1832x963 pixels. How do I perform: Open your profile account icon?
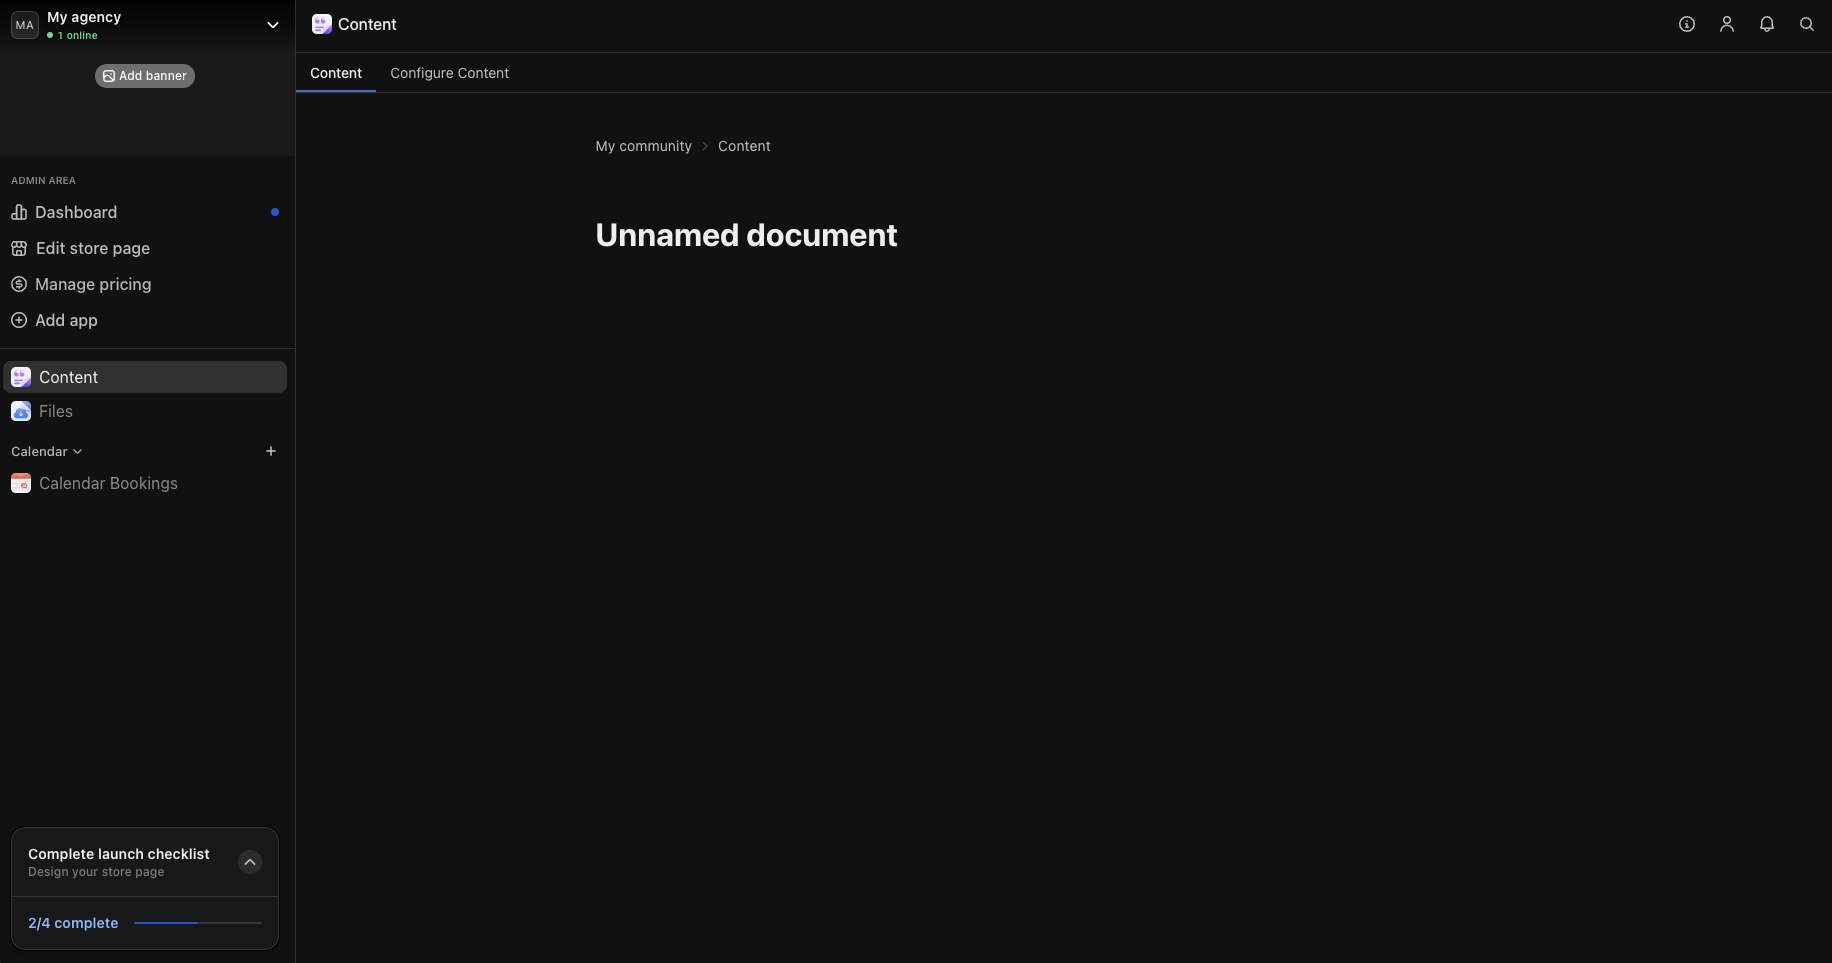pyautogui.click(x=1726, y=24)
